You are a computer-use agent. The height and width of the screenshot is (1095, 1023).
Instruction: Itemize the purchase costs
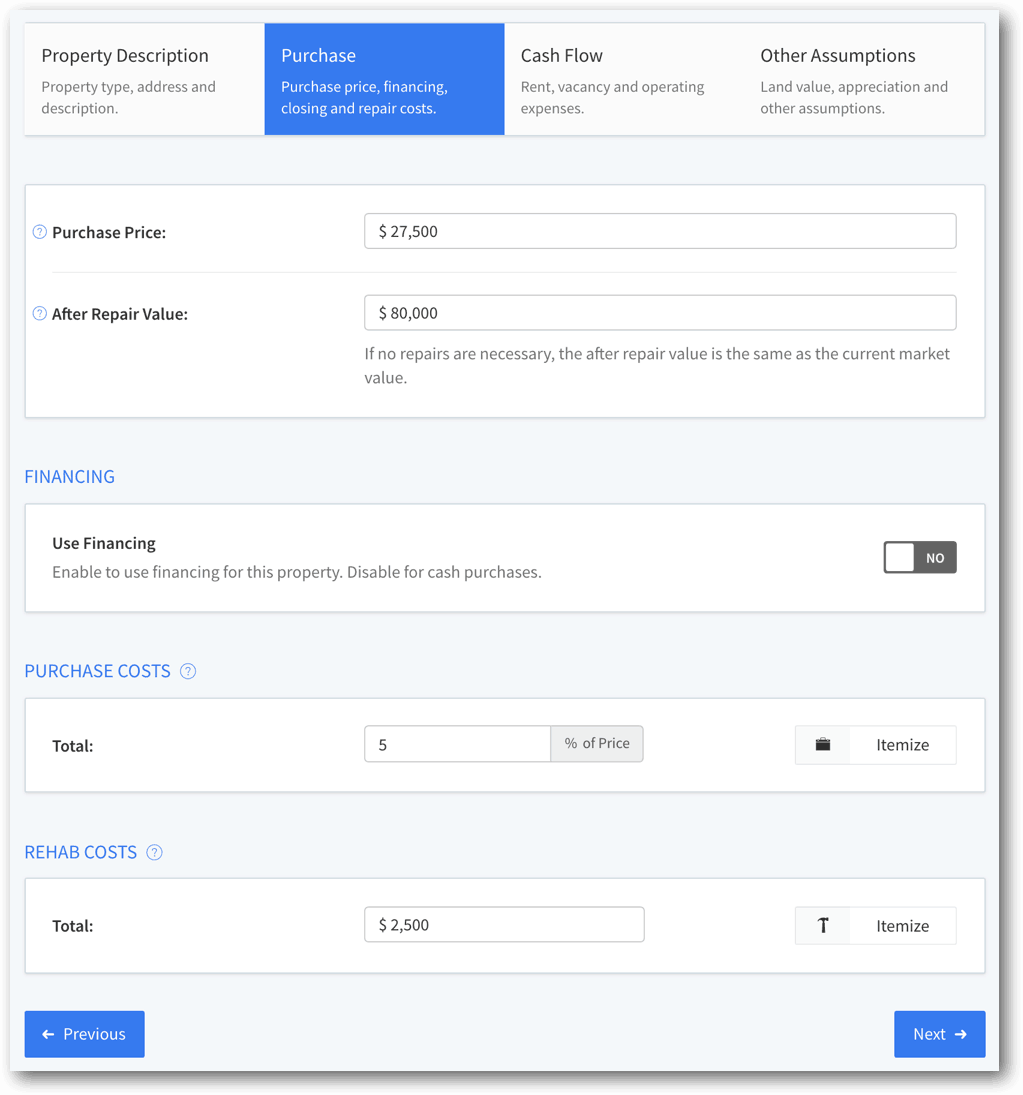pos(876,745)
